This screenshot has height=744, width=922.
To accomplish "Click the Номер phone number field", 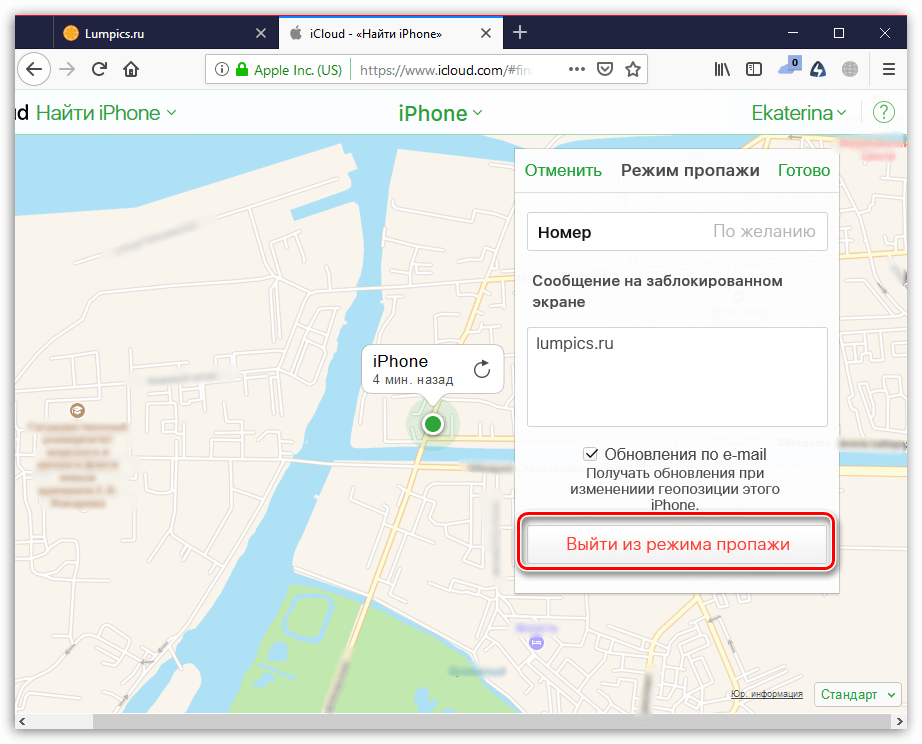I will click(677, 232).
